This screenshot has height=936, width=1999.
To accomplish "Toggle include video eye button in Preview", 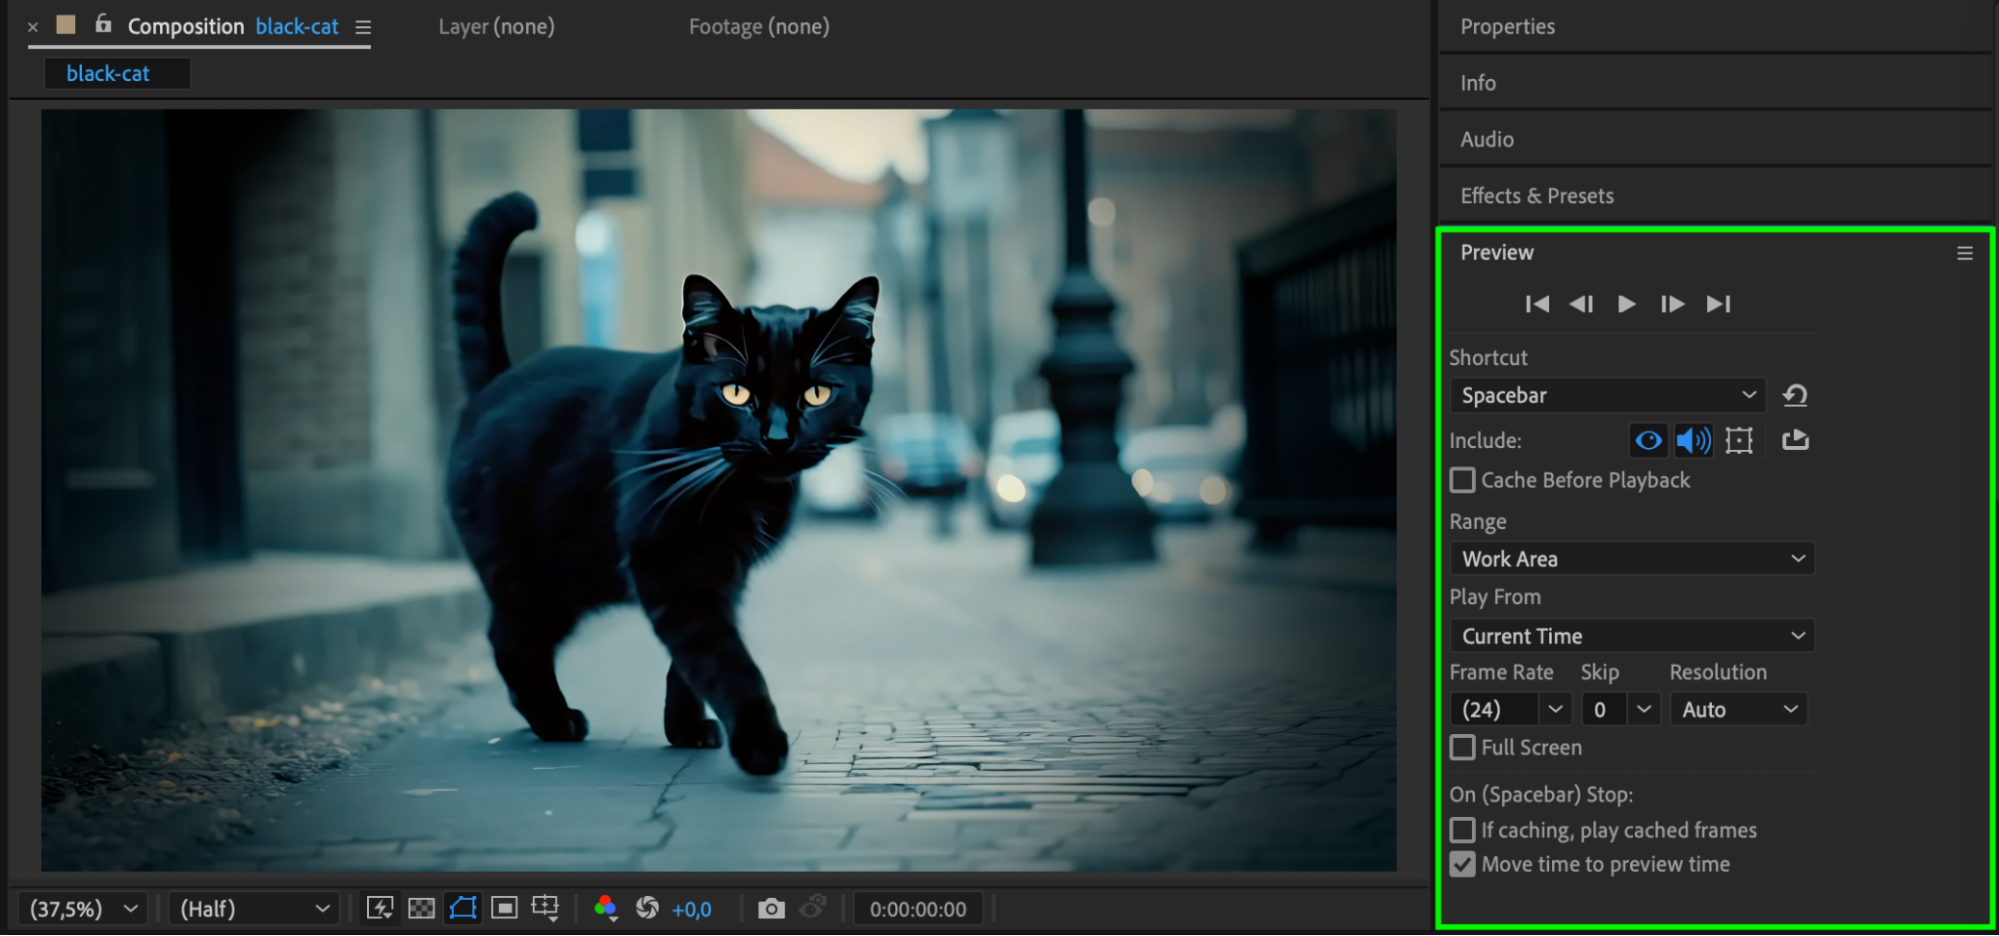I will tap(1648, 440).
